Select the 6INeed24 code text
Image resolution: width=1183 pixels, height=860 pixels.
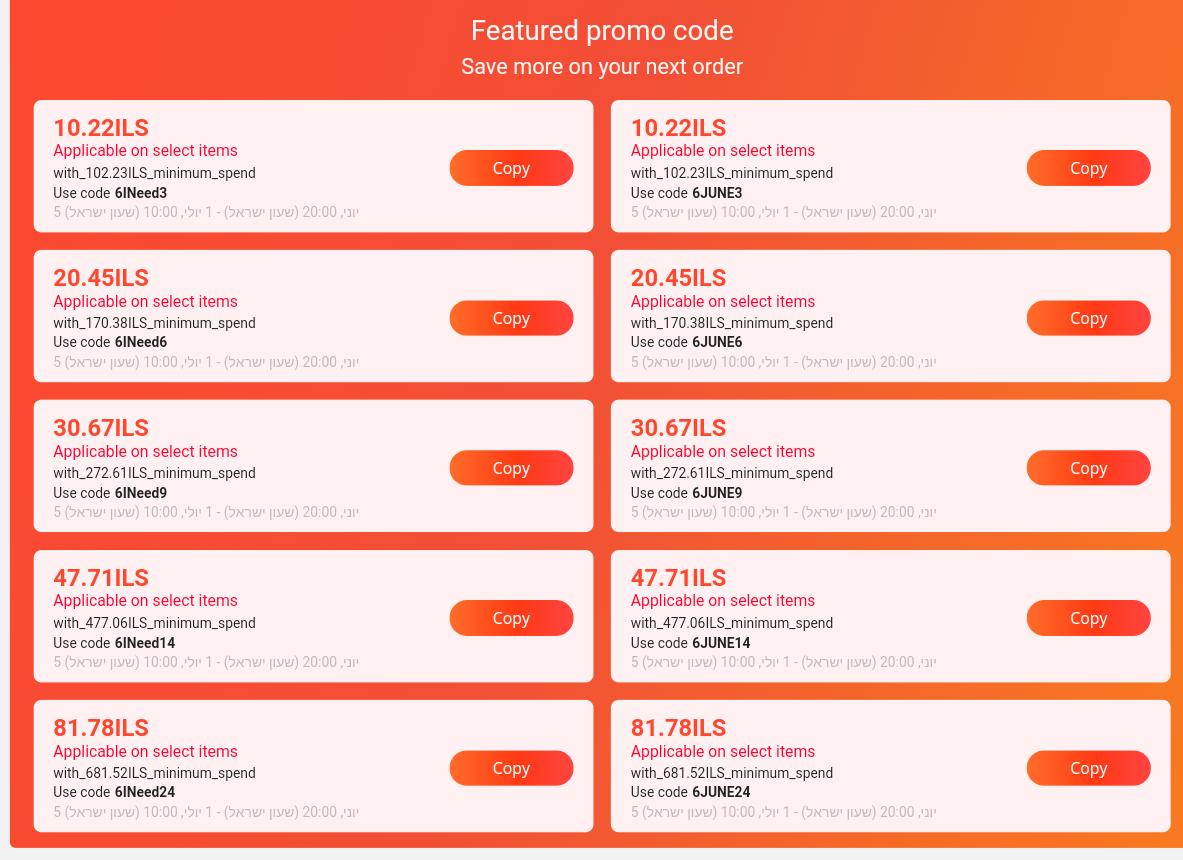145,793
